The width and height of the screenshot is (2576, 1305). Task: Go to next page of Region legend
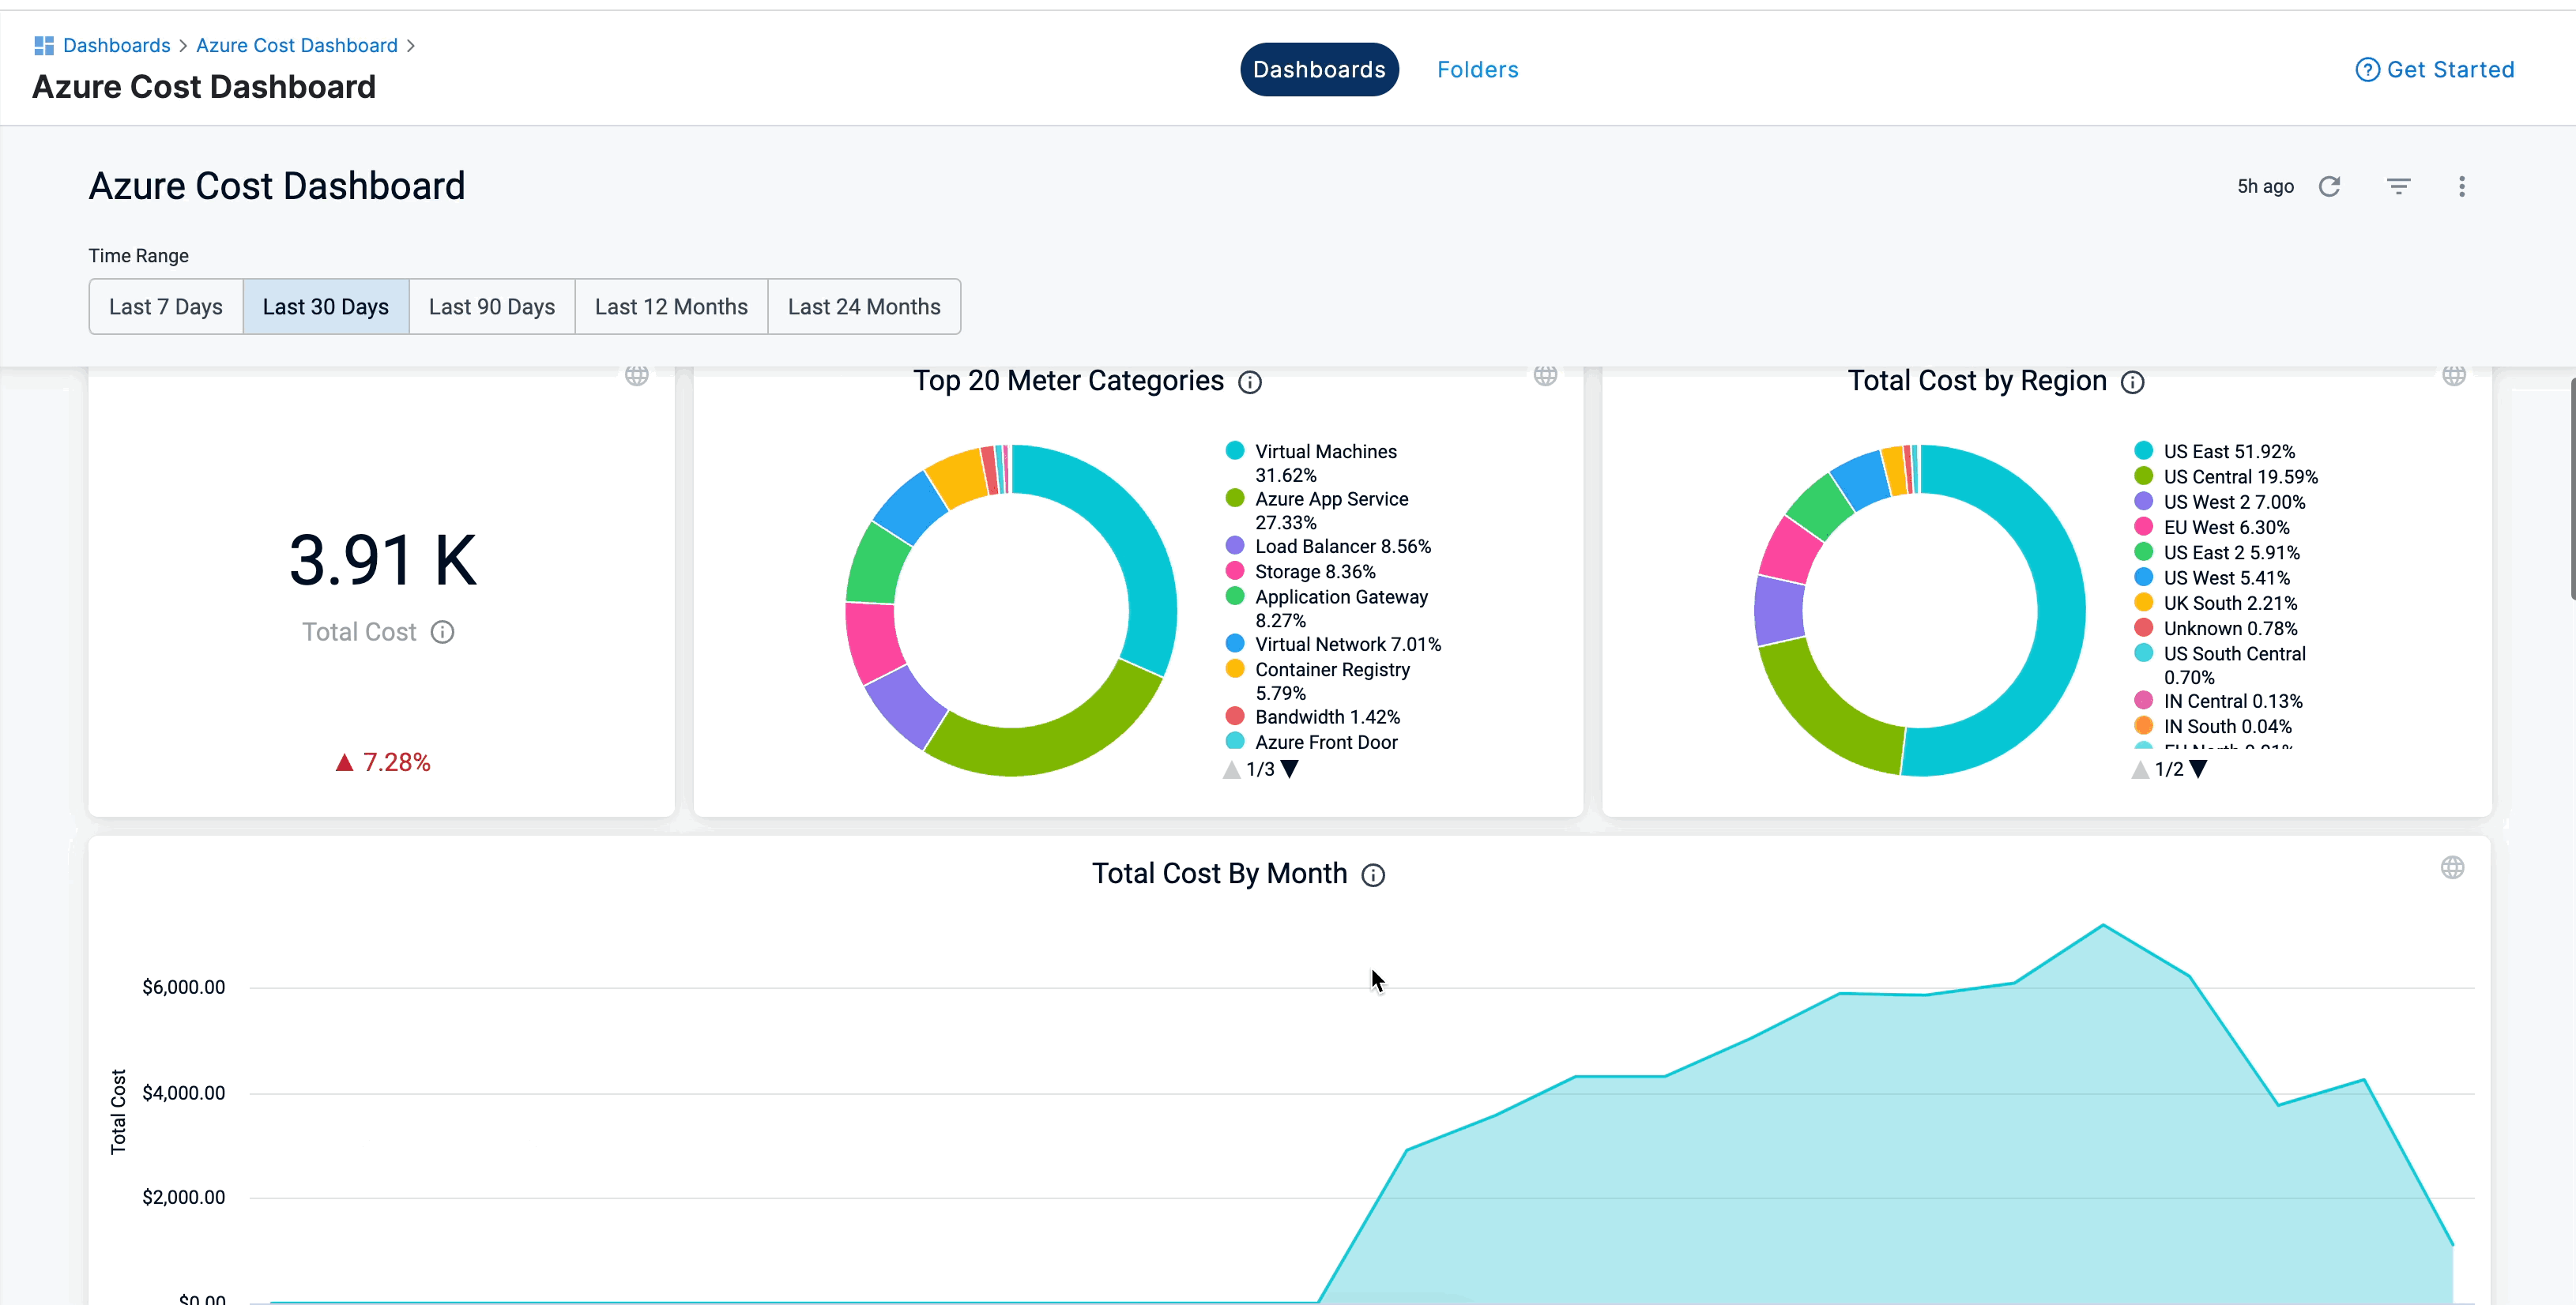click(2198, 769)
